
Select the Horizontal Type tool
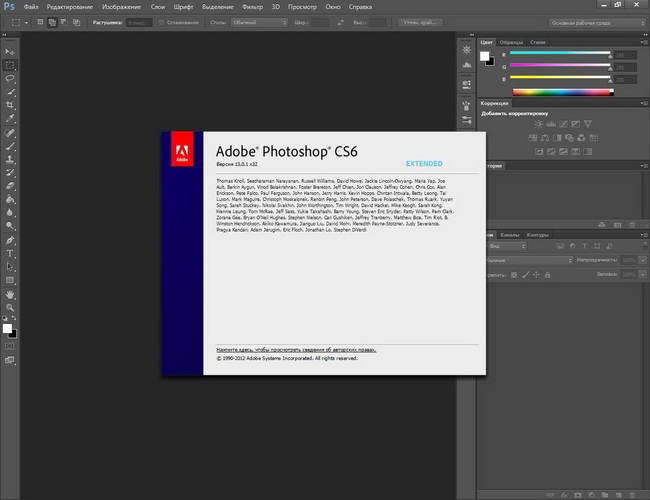tap(10, 253)
